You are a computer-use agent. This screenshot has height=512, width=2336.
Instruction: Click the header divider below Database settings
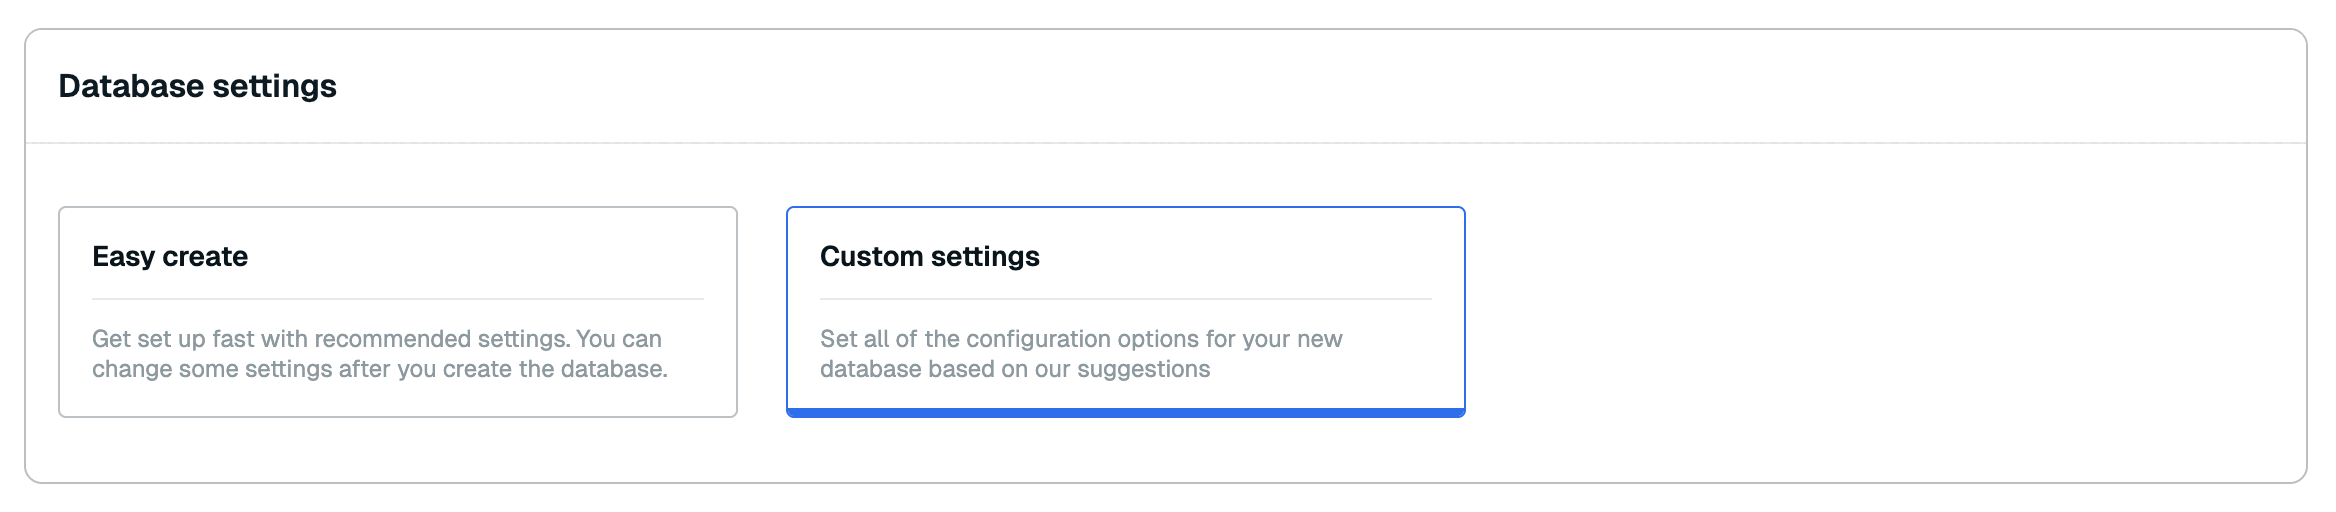1165,143
